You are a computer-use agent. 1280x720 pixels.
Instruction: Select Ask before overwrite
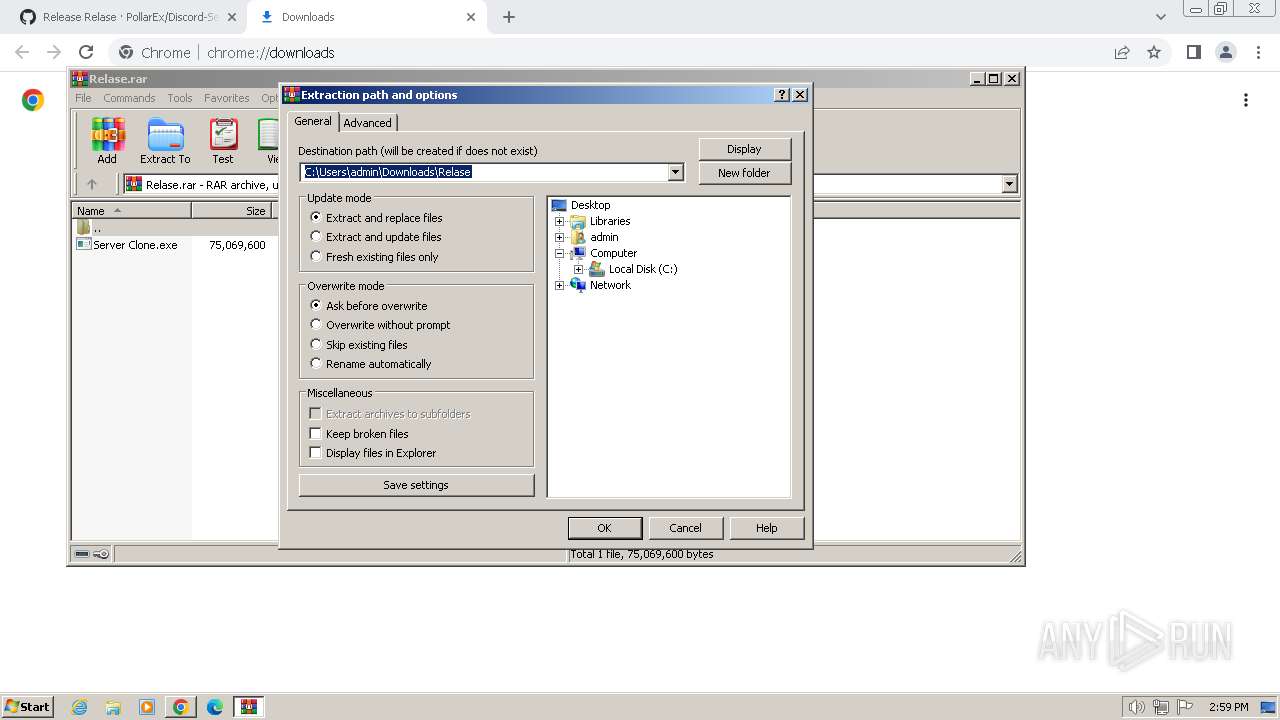(x=316, y=305)
